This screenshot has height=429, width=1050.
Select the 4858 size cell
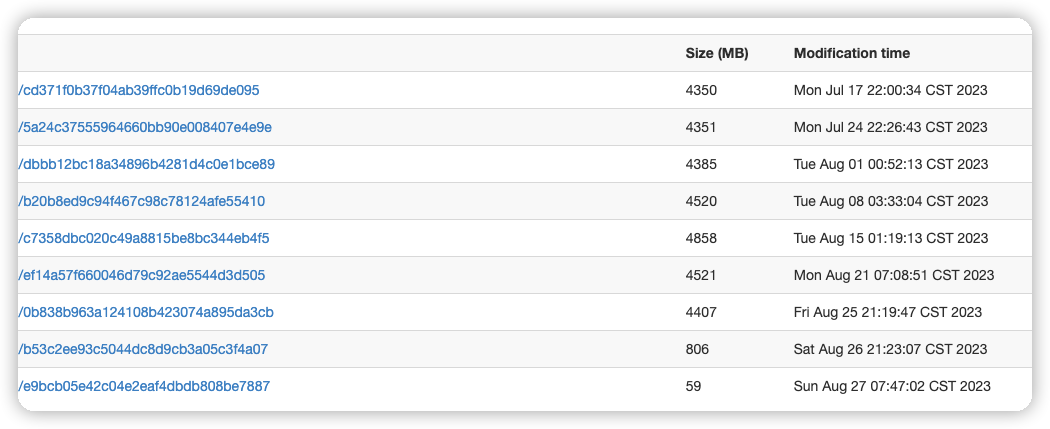click(x=701, y=238)
